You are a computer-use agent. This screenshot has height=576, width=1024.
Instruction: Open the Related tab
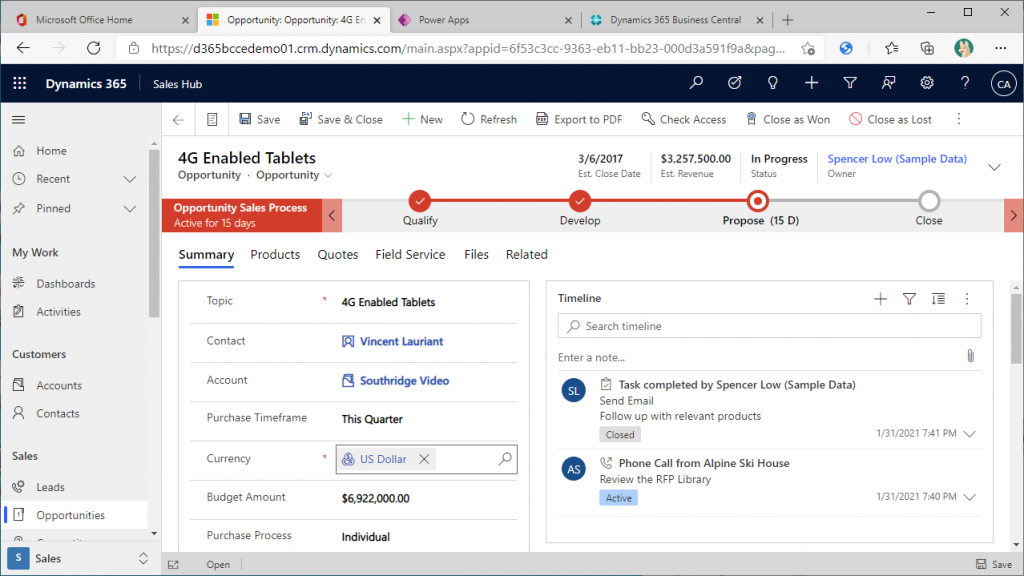tap(526, 255)
